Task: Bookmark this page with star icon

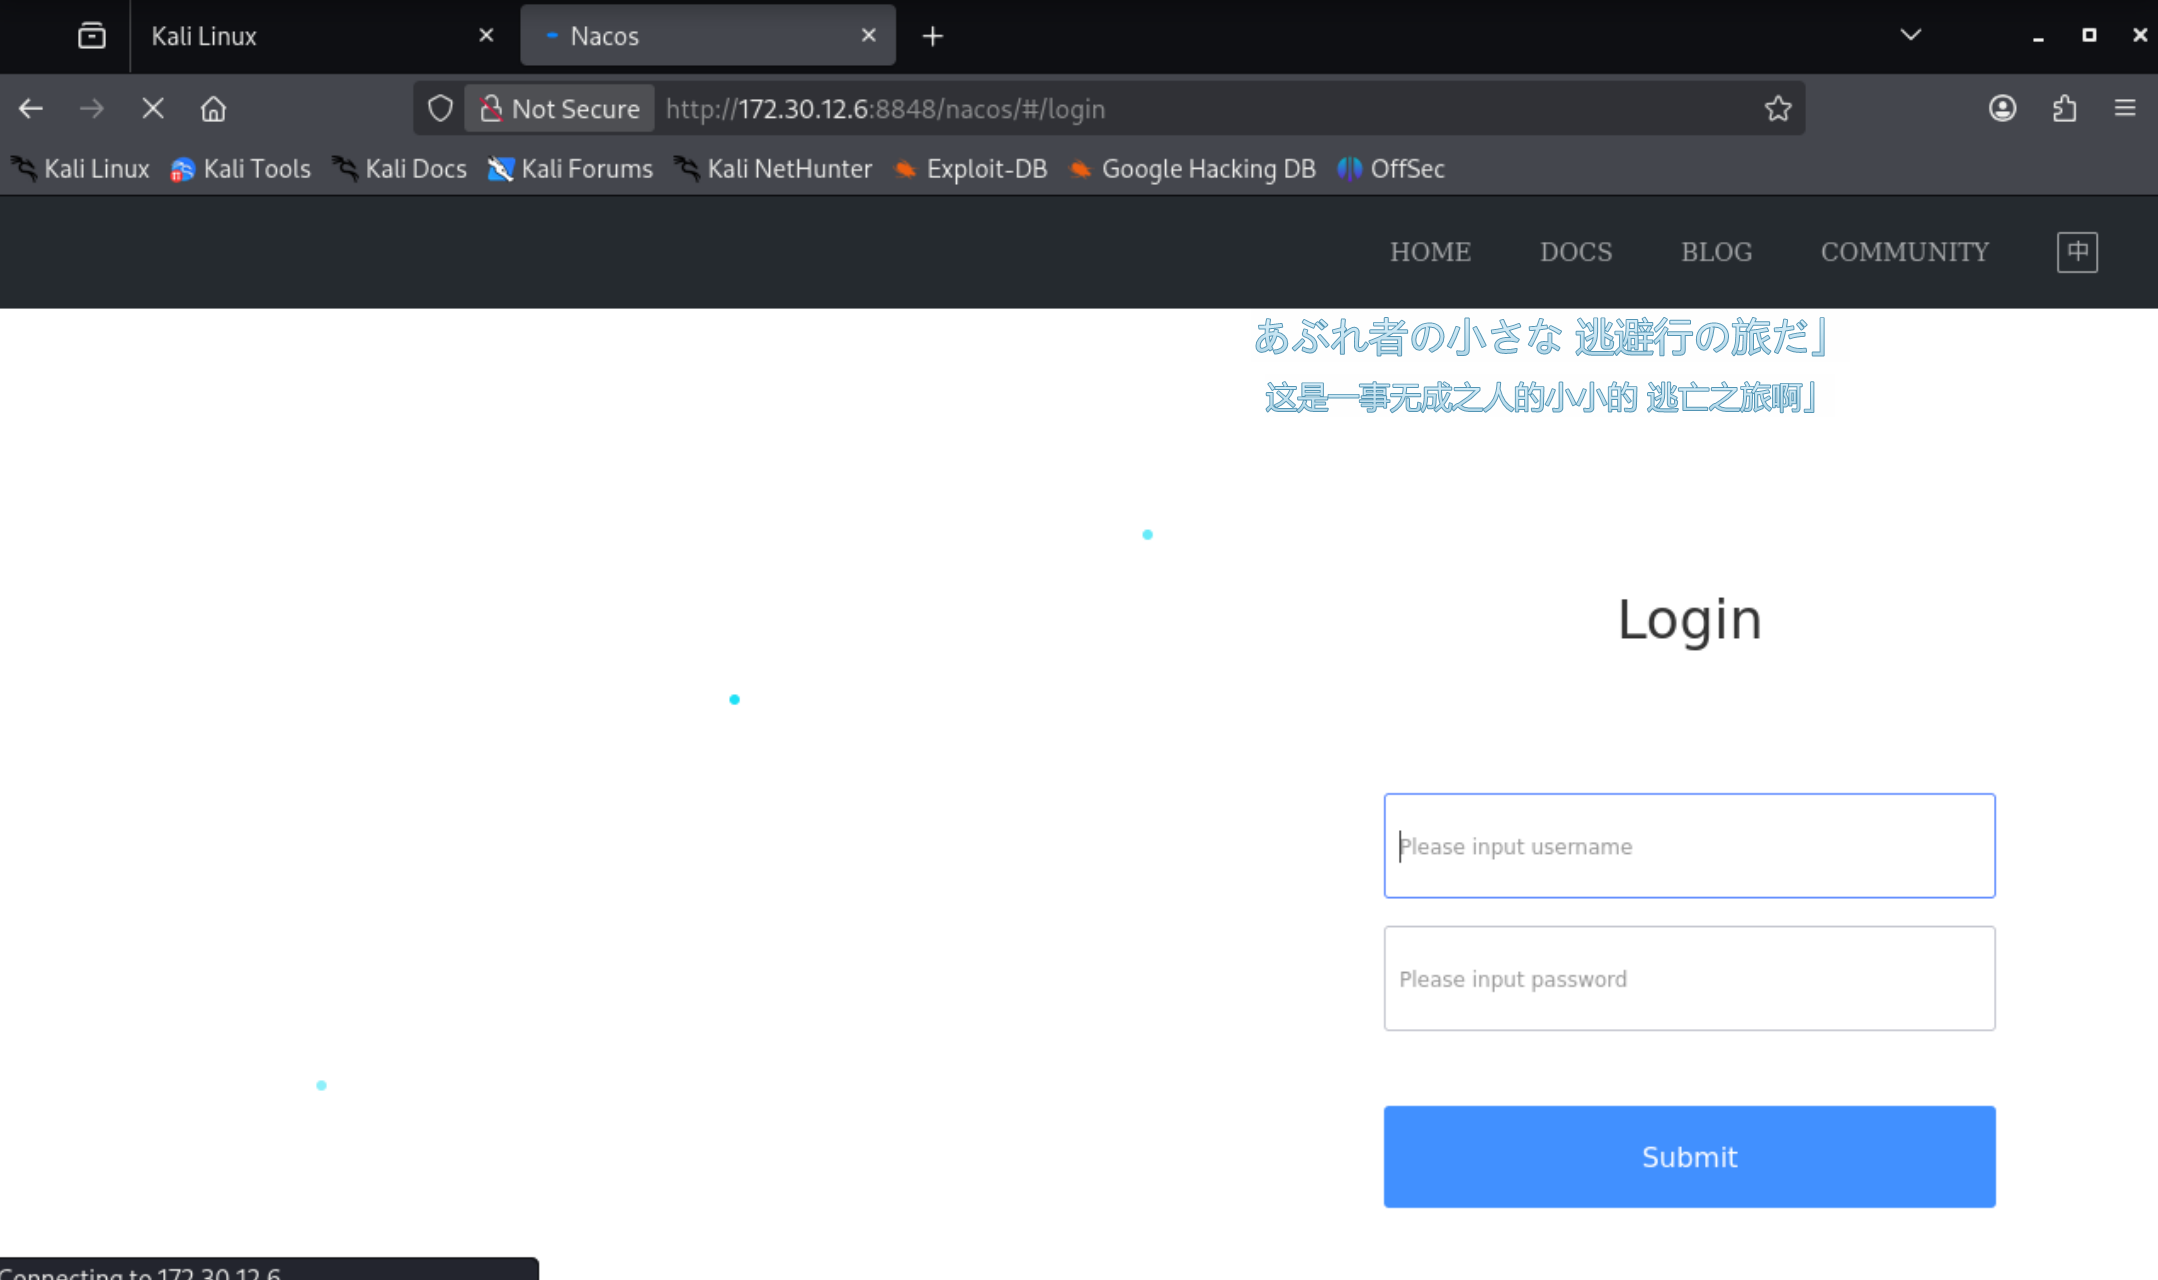Action: (x=1777, y=108)
